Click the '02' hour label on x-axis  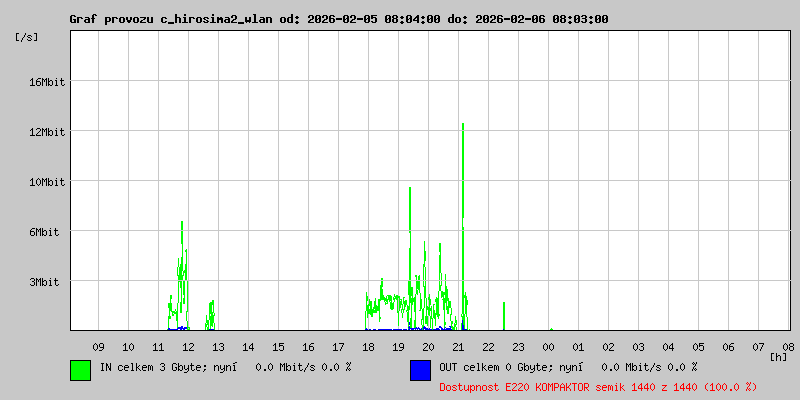(x=608, y=347)
